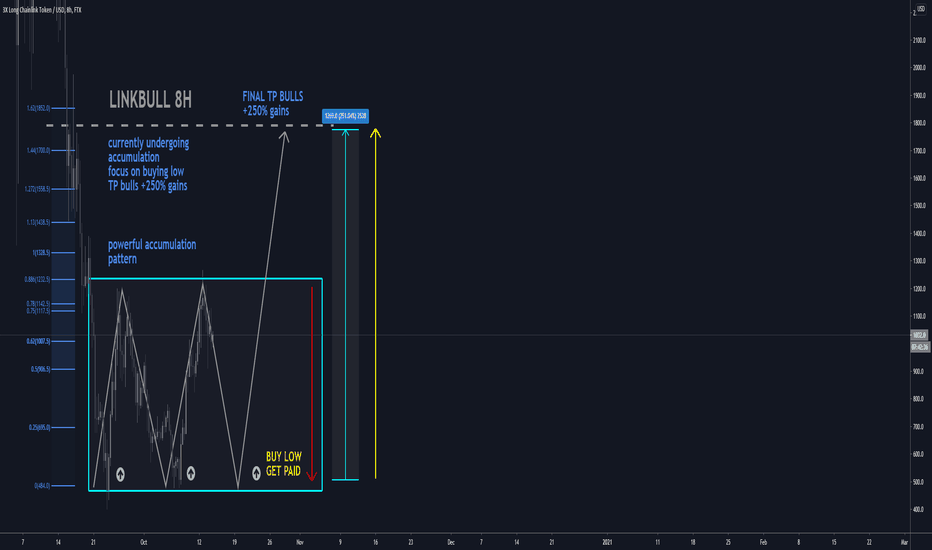
Task: Click the Fibonacci level label 1.62(1852.0)
Action: point(38,108)
